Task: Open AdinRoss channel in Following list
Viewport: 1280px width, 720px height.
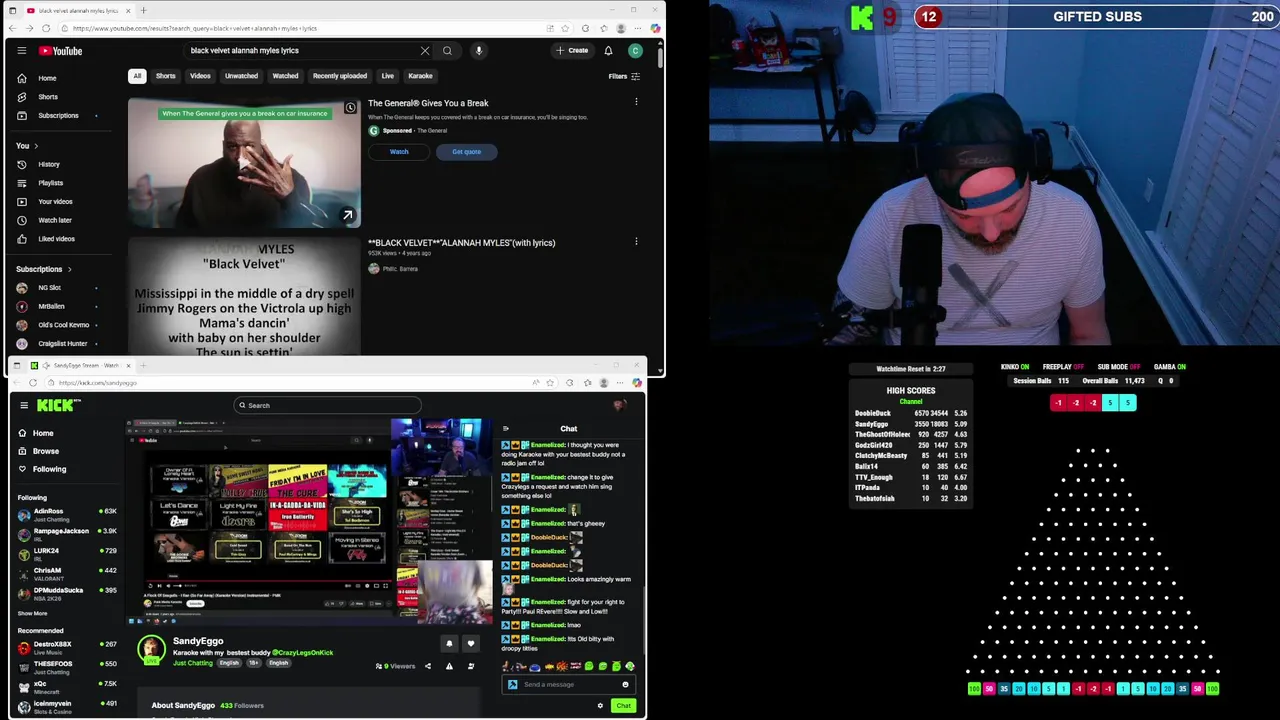Action: pos(66,514)
